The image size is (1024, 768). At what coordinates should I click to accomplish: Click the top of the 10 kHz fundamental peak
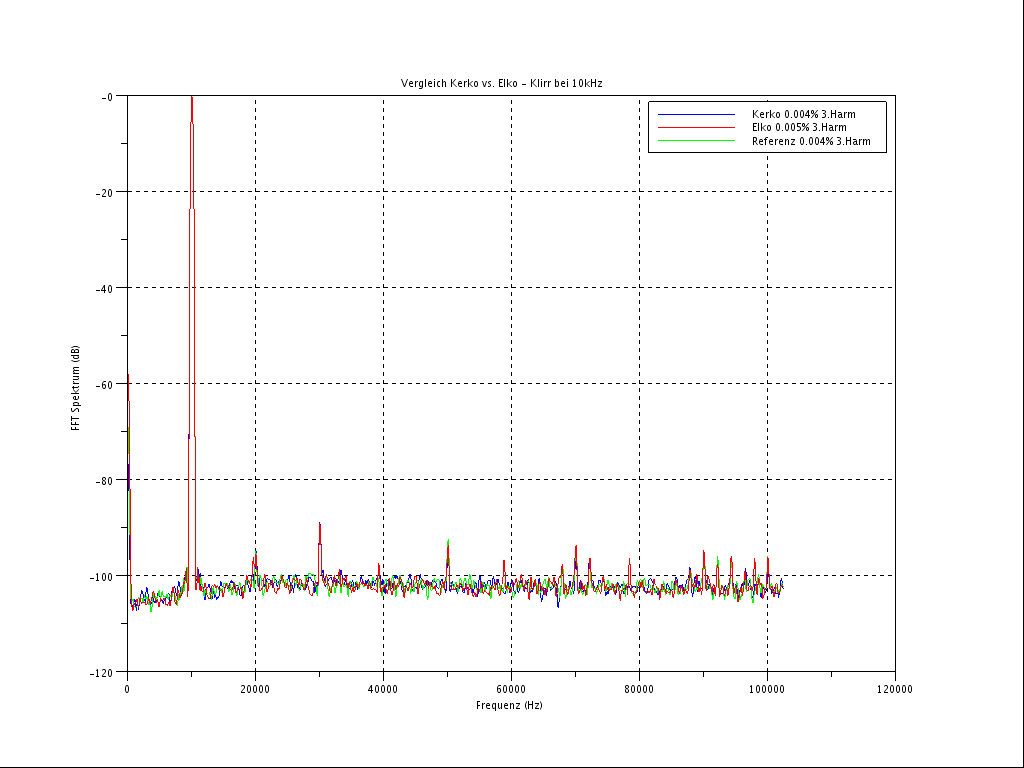pos(191,98)
